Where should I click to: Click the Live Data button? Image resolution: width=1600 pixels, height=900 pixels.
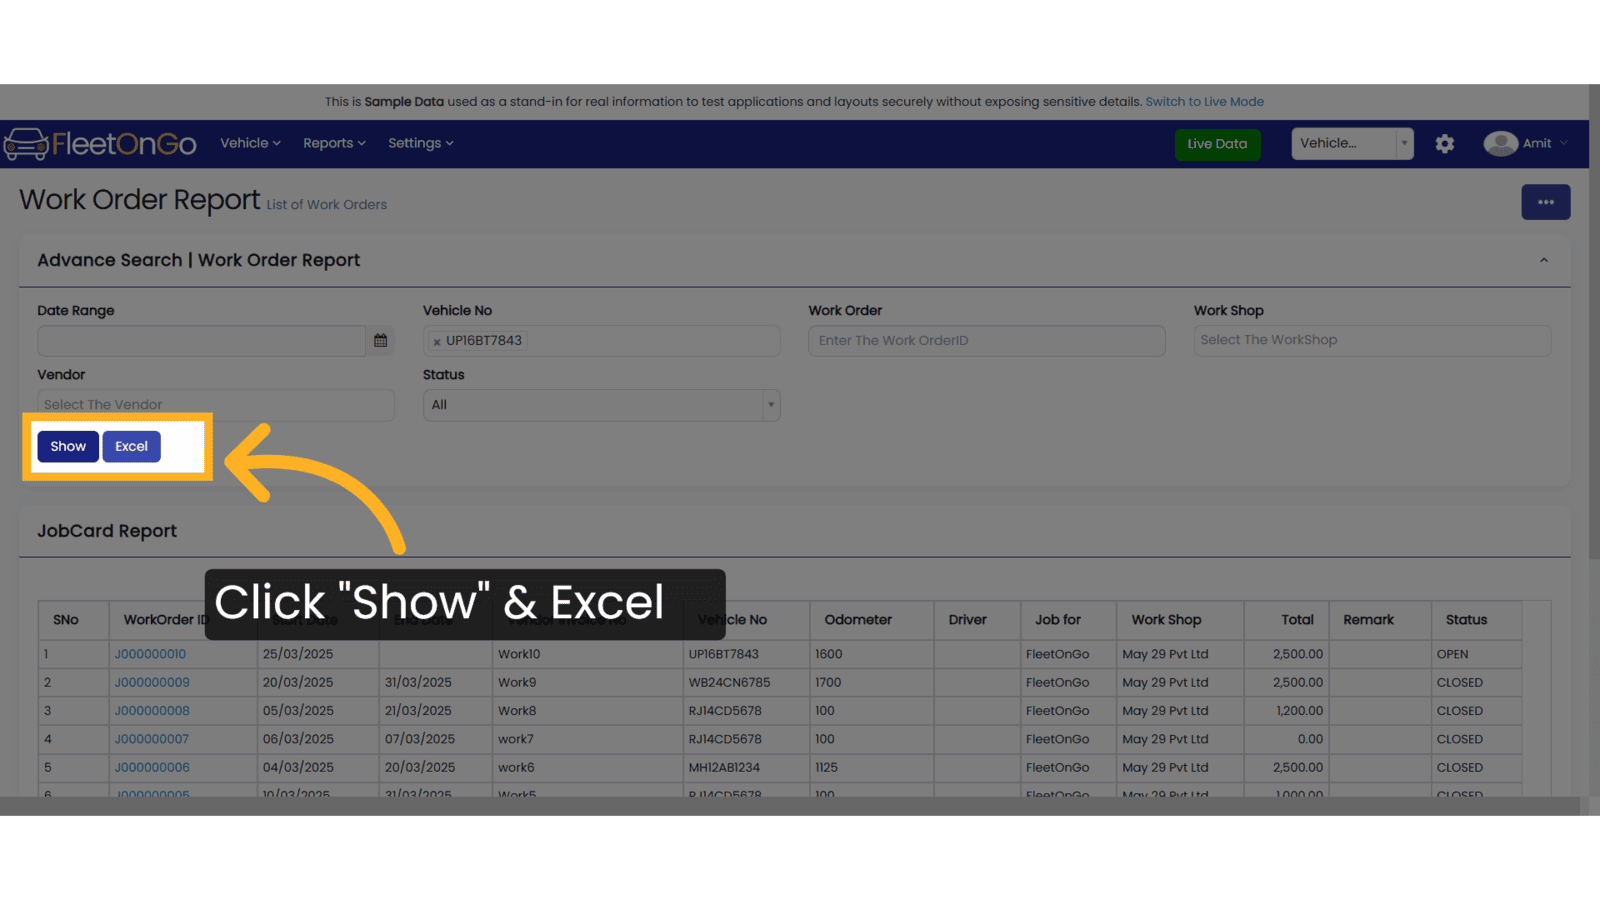1217,144
